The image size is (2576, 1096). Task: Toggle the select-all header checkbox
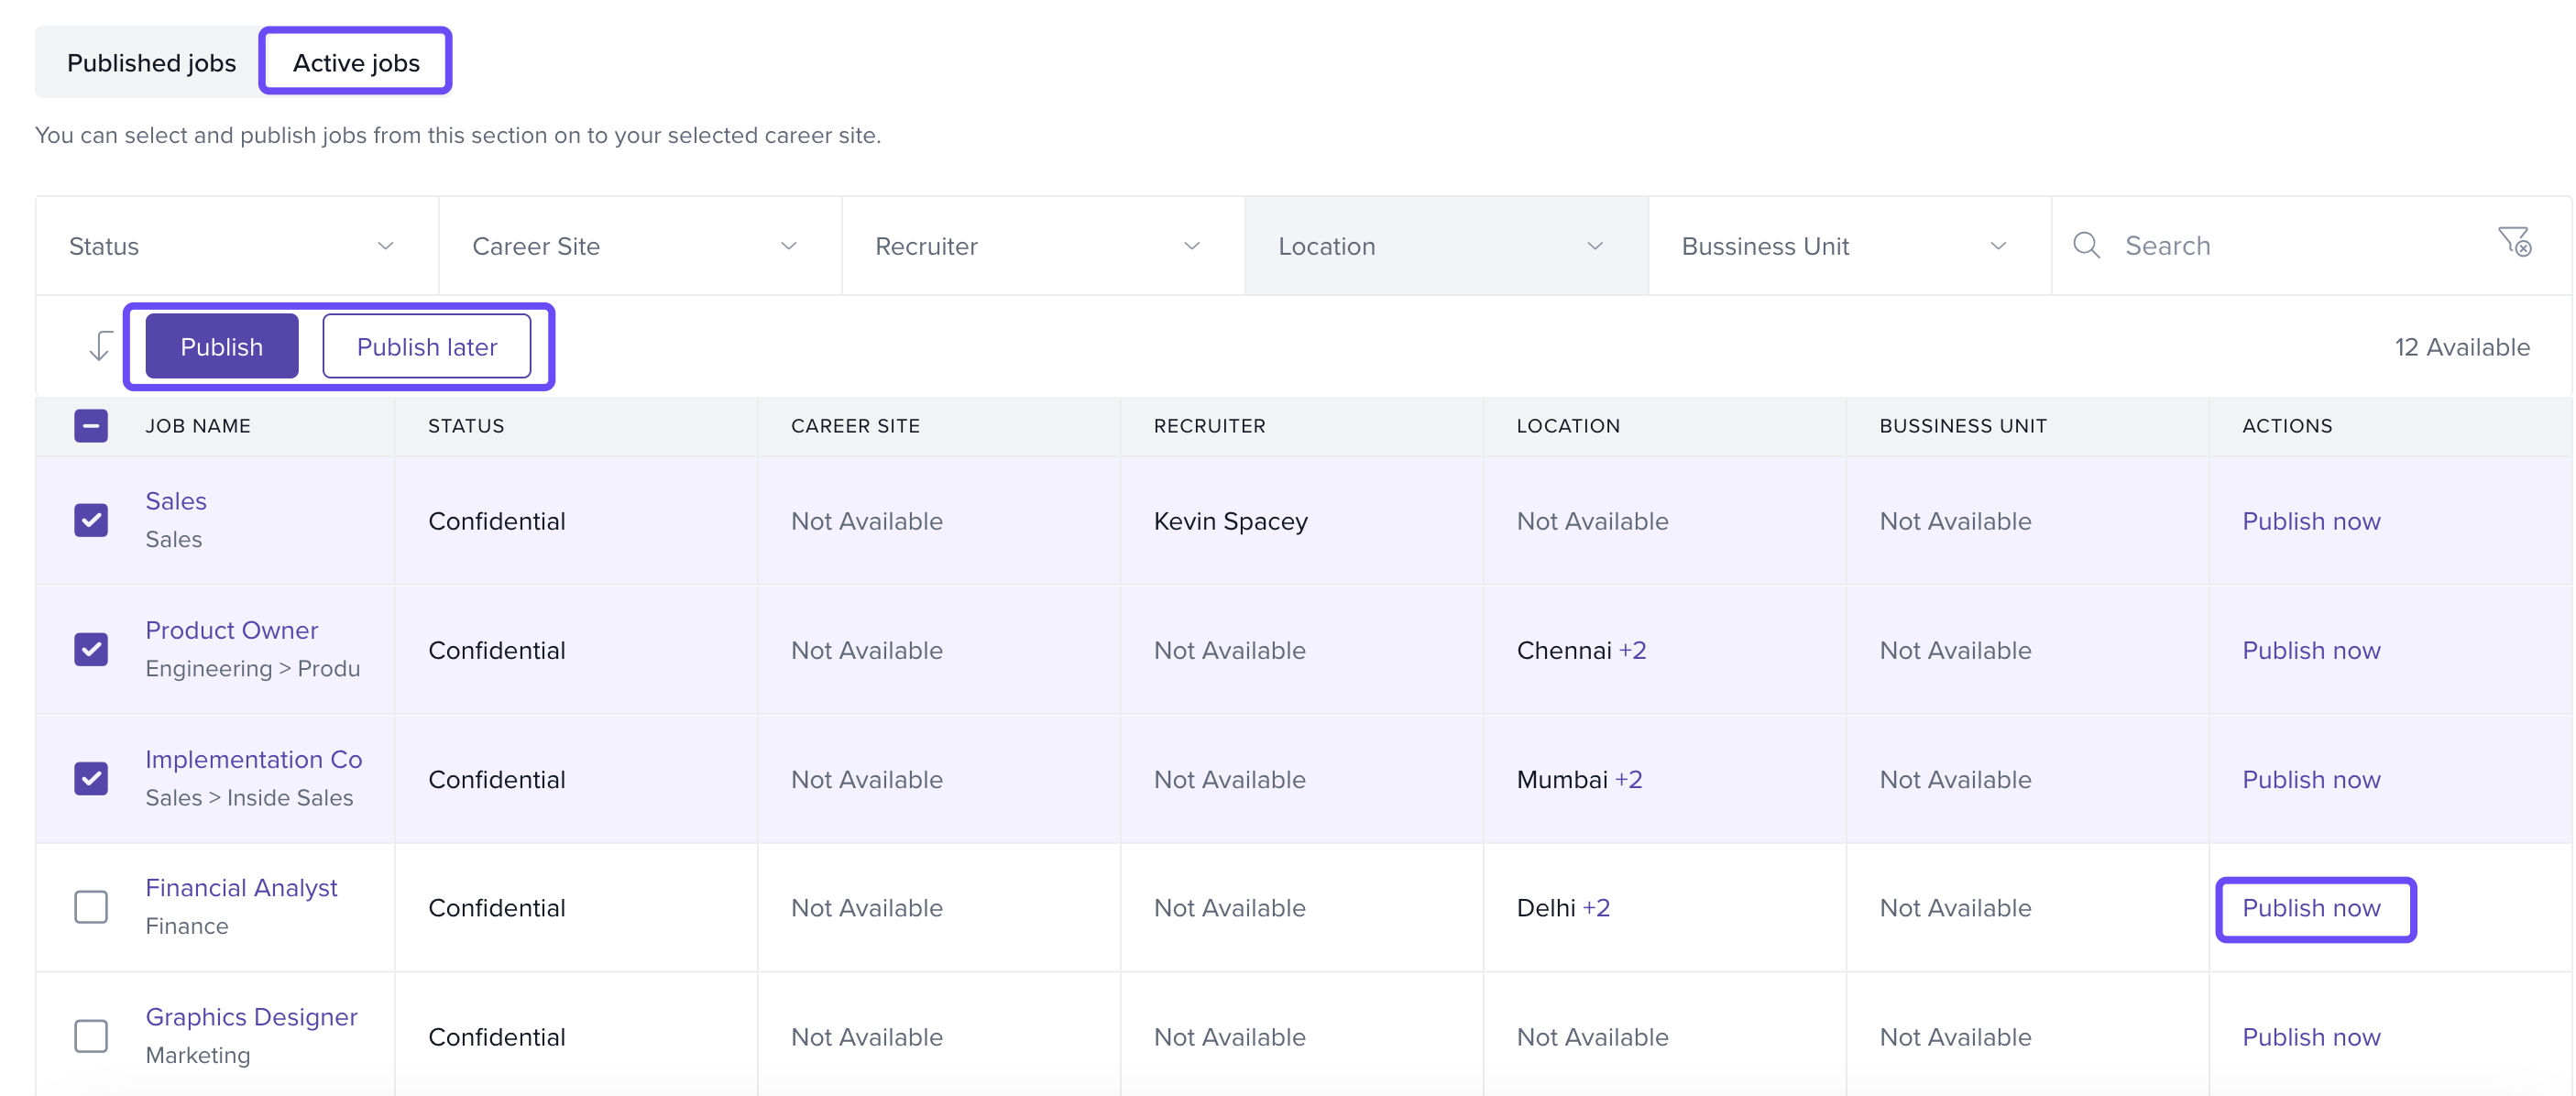(x=91, y=426)
